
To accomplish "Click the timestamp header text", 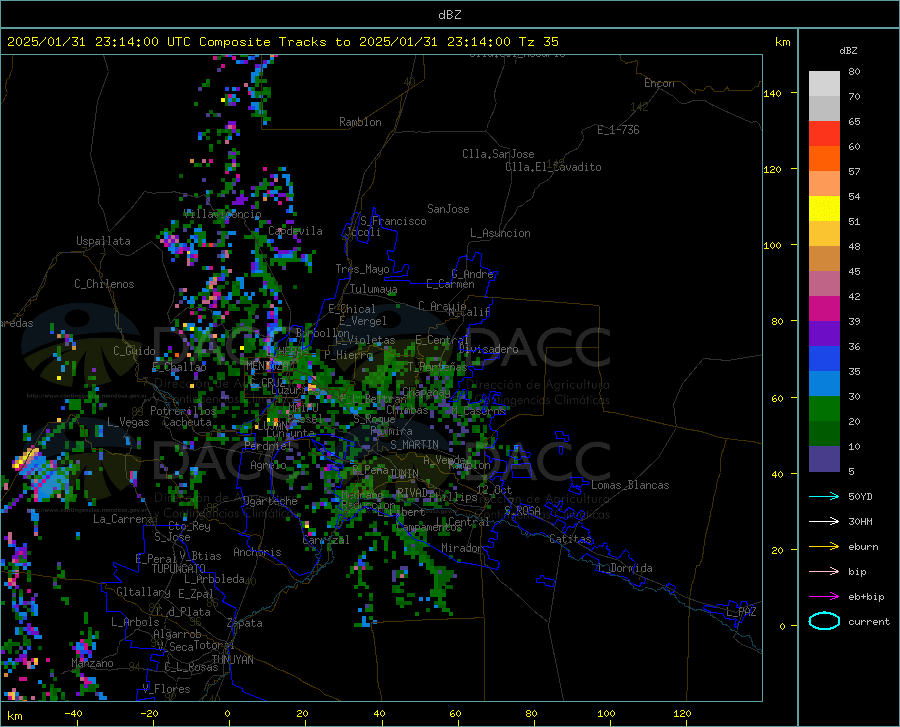I will coord(282,42).
